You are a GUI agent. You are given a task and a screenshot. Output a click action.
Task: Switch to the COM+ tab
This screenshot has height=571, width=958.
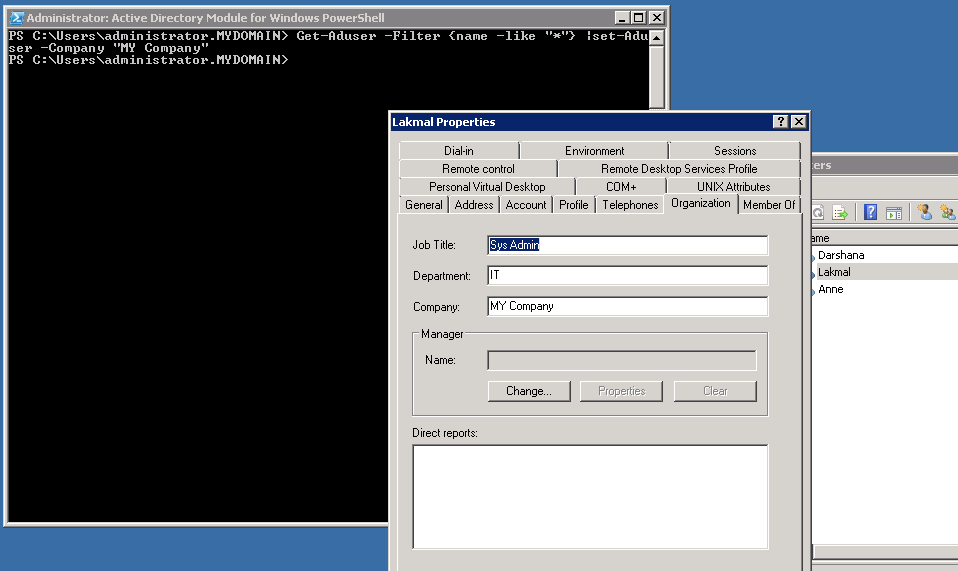pyautogui.click(x=621, y=187)
